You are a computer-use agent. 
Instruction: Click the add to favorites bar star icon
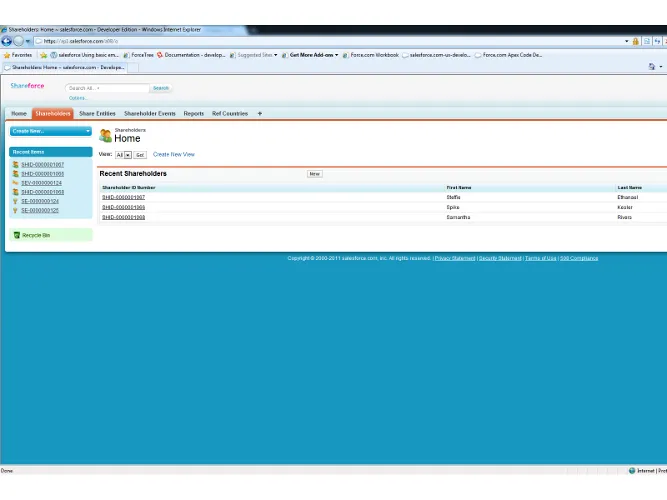click(43, 55)
